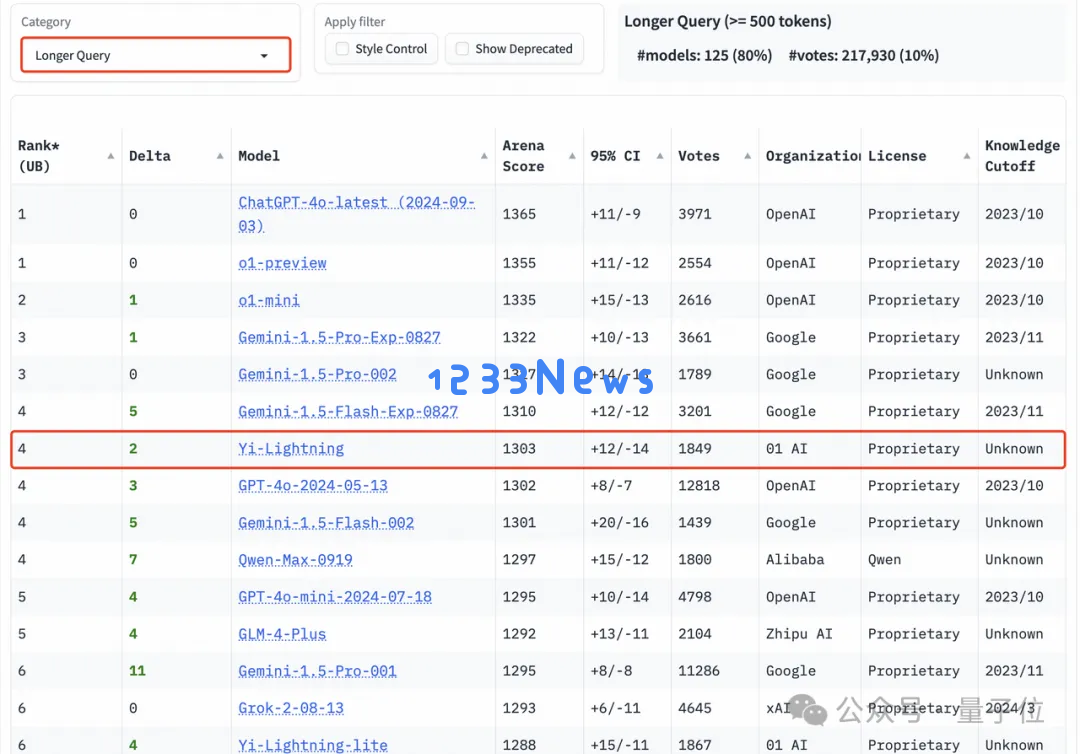The width and height of the screenshot is (1080, 754).
Task: Open the Gemini-1.5-Flash-002 link
Action: pos(326,523)
